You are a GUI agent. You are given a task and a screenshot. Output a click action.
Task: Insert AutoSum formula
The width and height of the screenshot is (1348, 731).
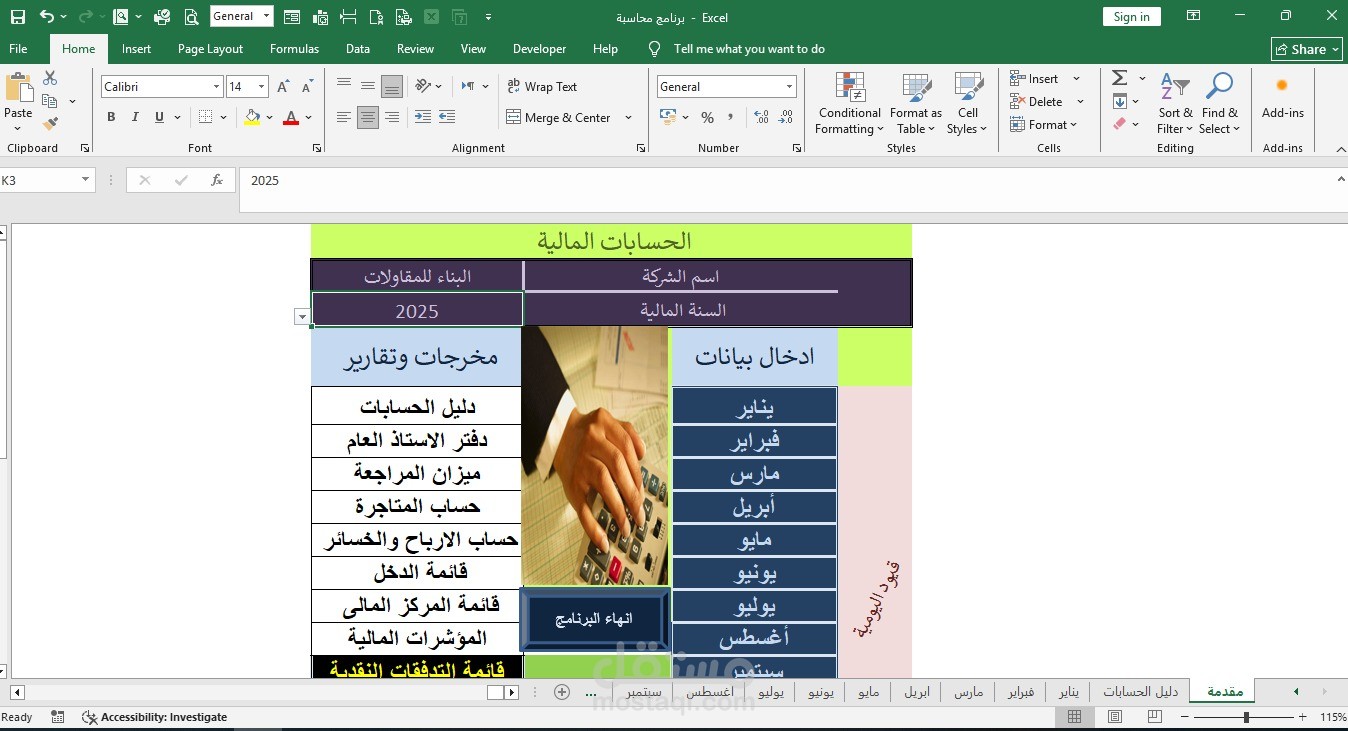point(1120,78)
